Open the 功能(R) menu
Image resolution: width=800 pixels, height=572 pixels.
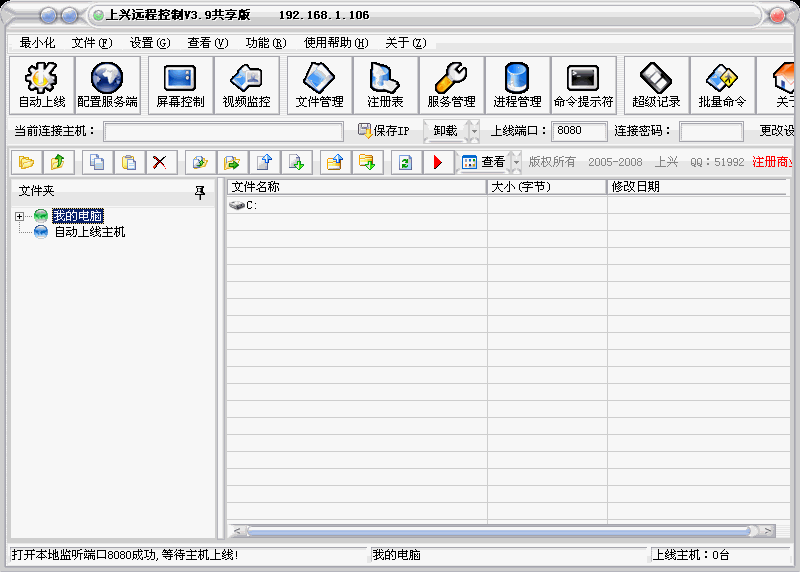(265, 43)
